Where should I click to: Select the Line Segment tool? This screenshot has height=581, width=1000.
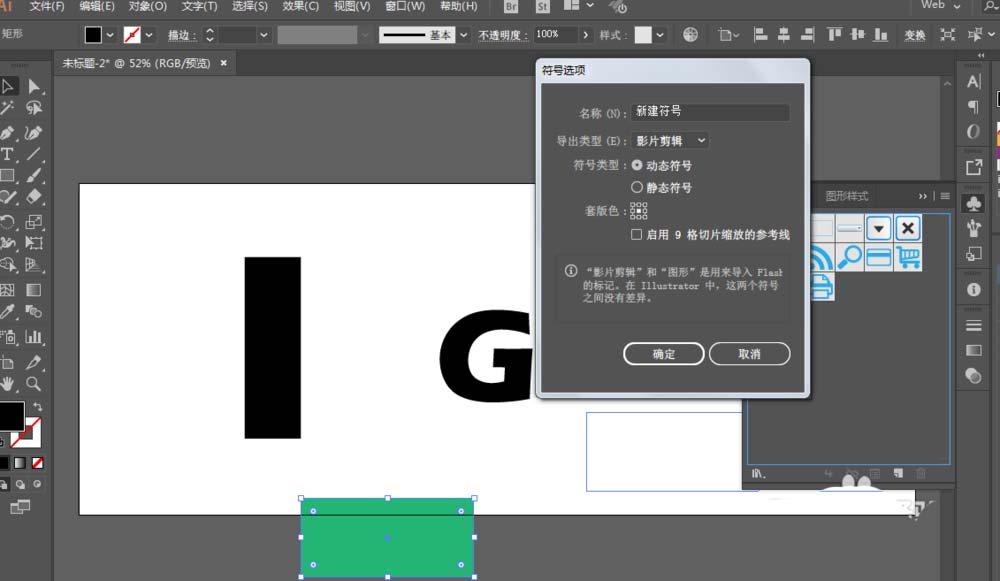pos(34,154)
